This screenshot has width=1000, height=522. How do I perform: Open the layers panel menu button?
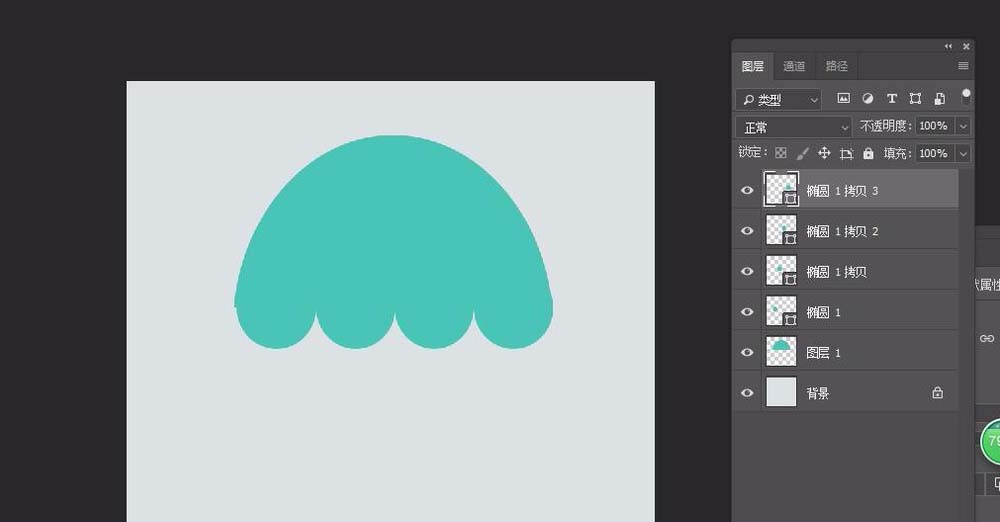coord(963,66)
